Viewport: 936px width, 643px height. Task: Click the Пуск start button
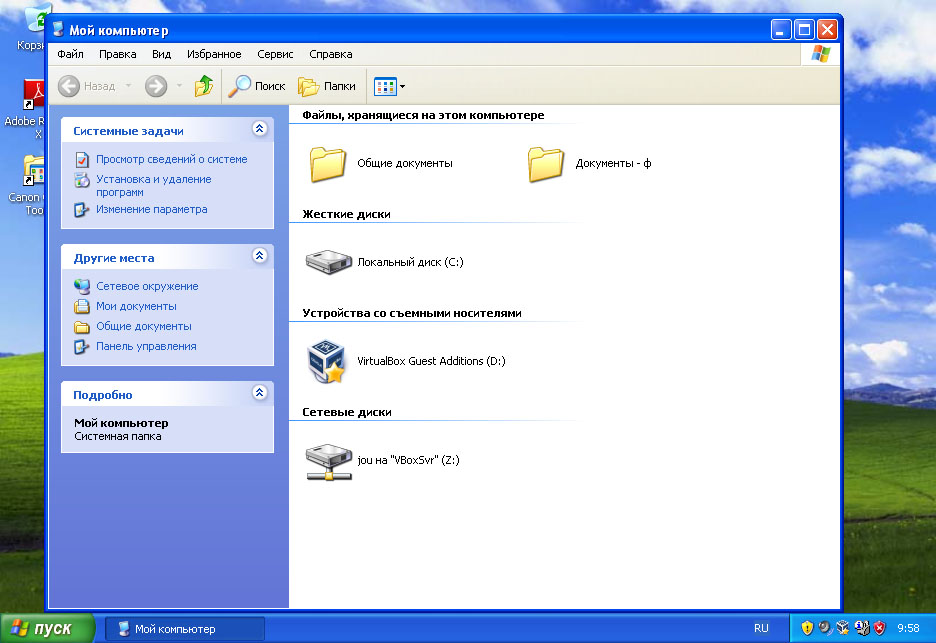pyautogui.click(x=48, y=629)
